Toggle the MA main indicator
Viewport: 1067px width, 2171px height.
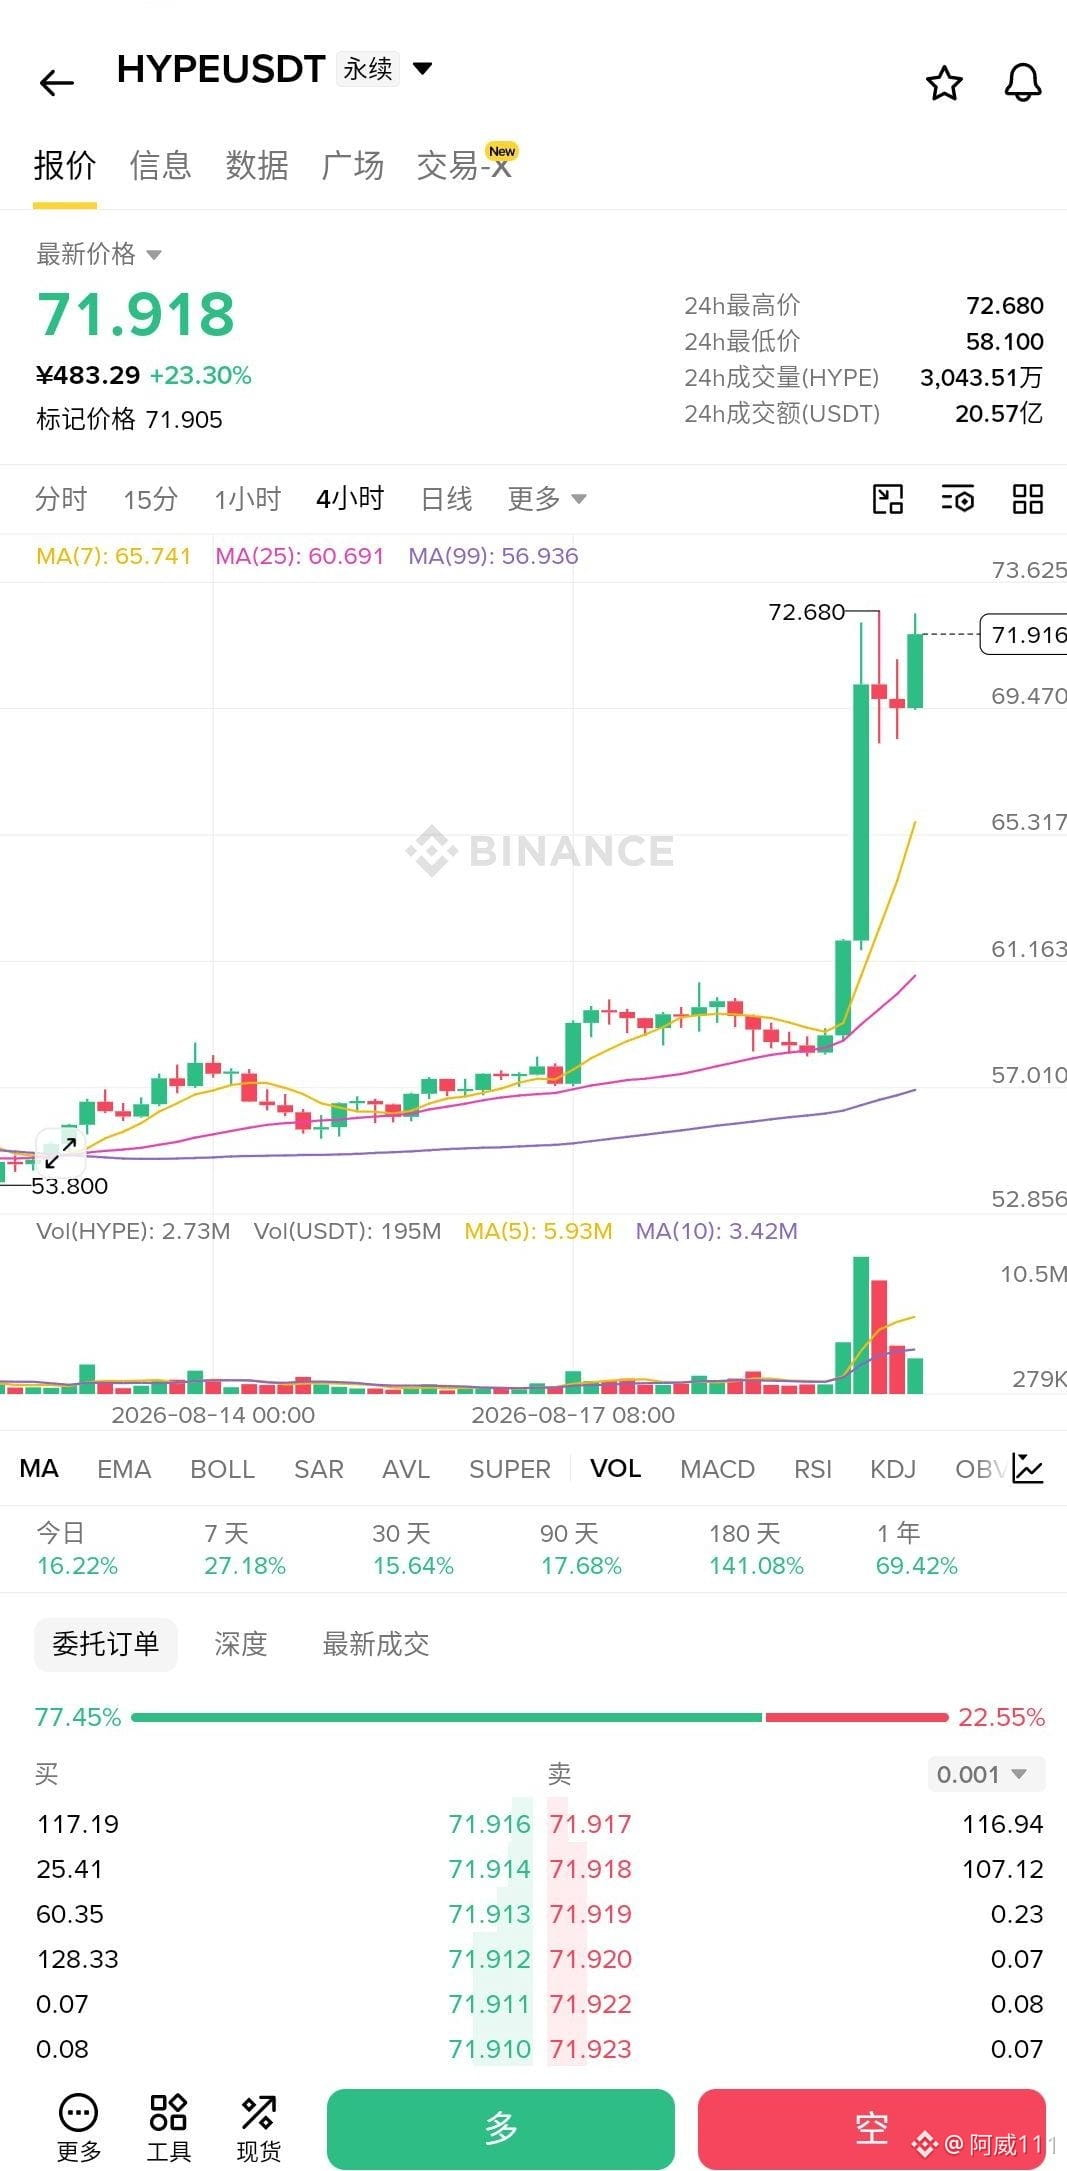[x=39, y=1468]
